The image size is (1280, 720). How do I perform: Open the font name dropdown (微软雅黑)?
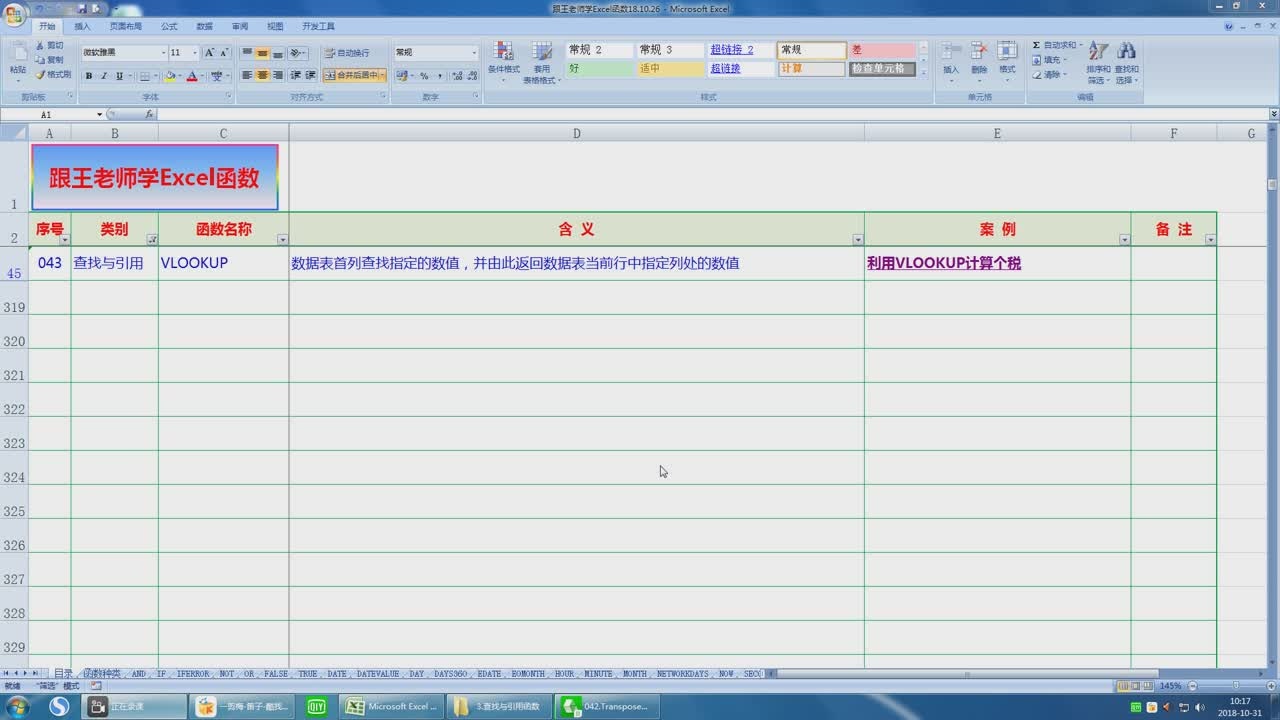click(x=164, y=52)
